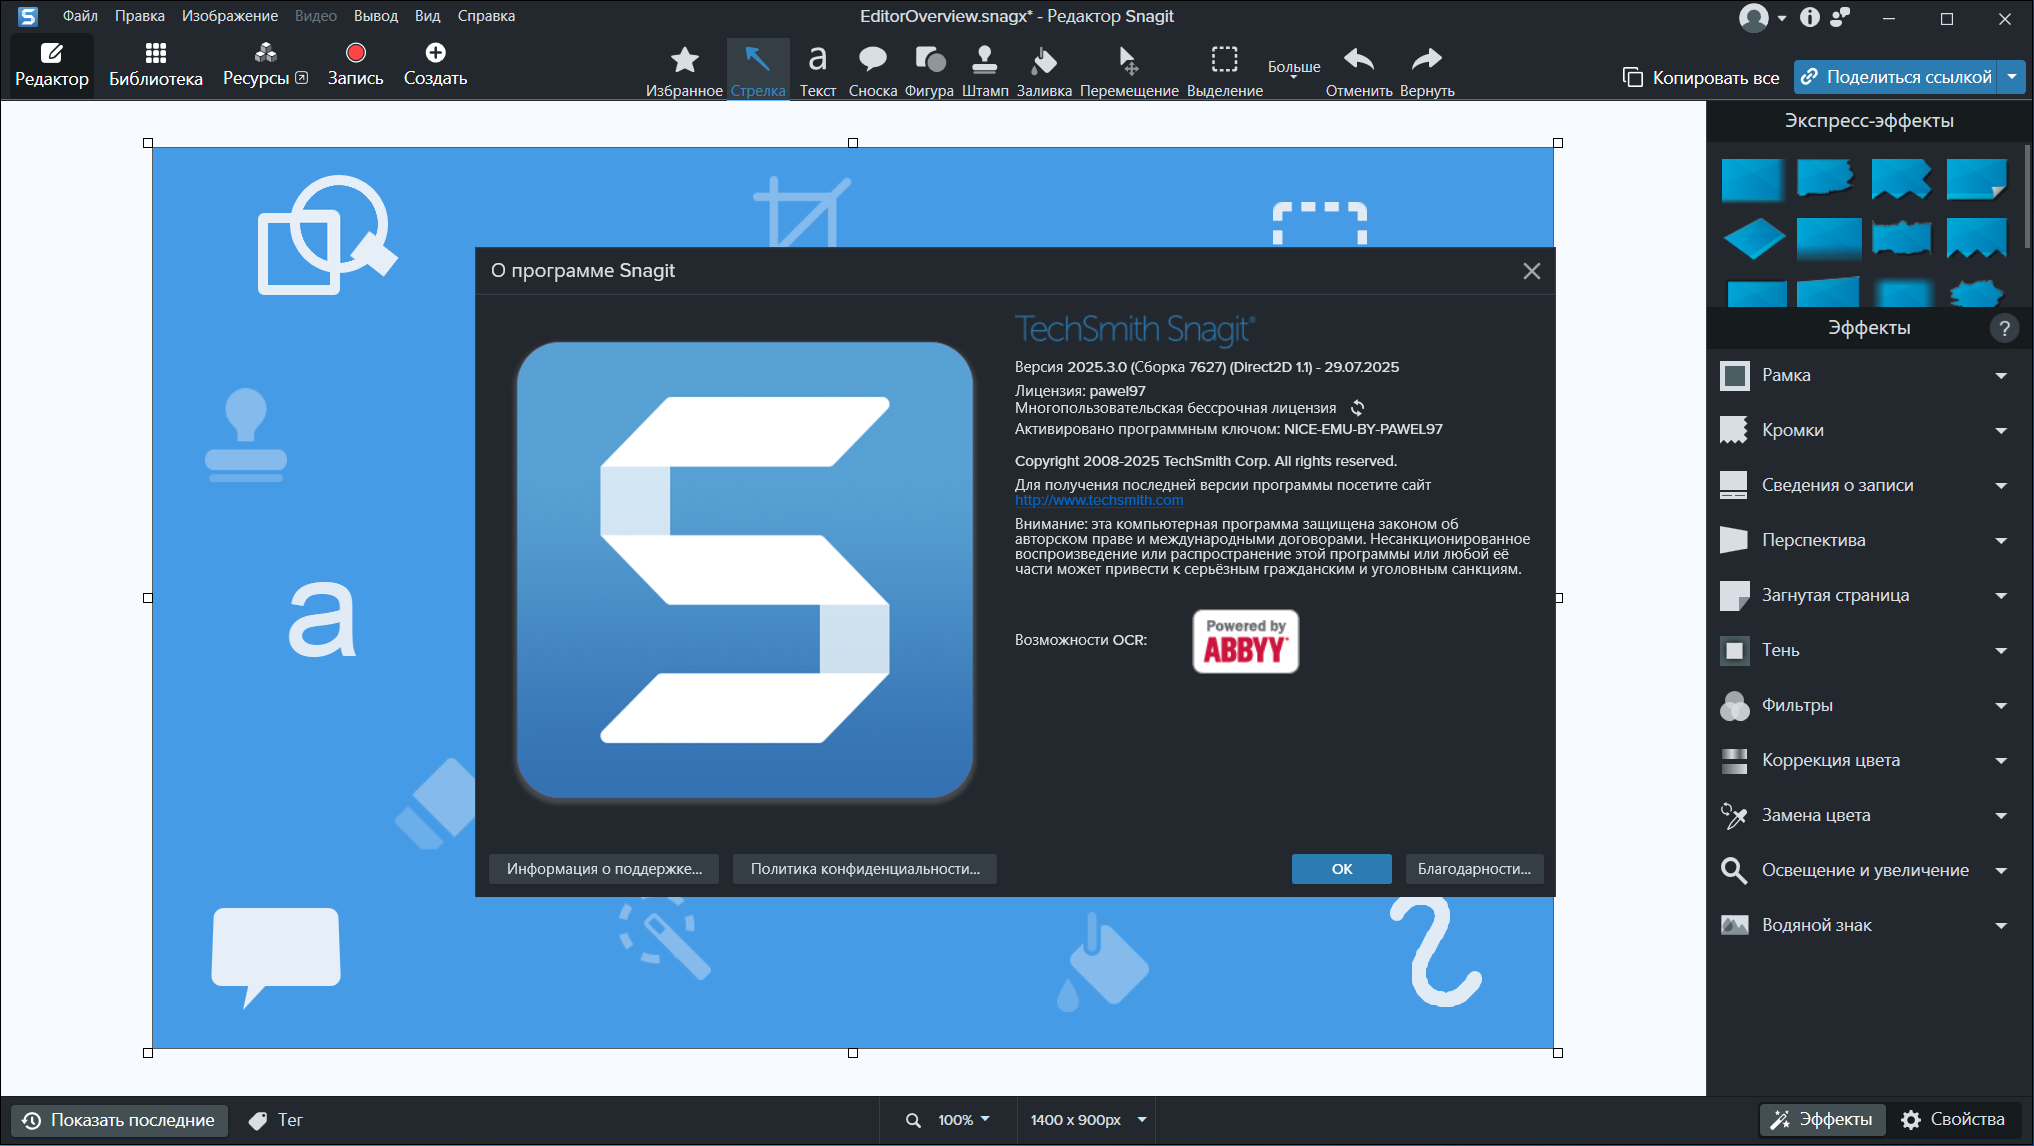Click Копировать все button
This screenshot has height=1146, width=2034.
coord(1701,77)
